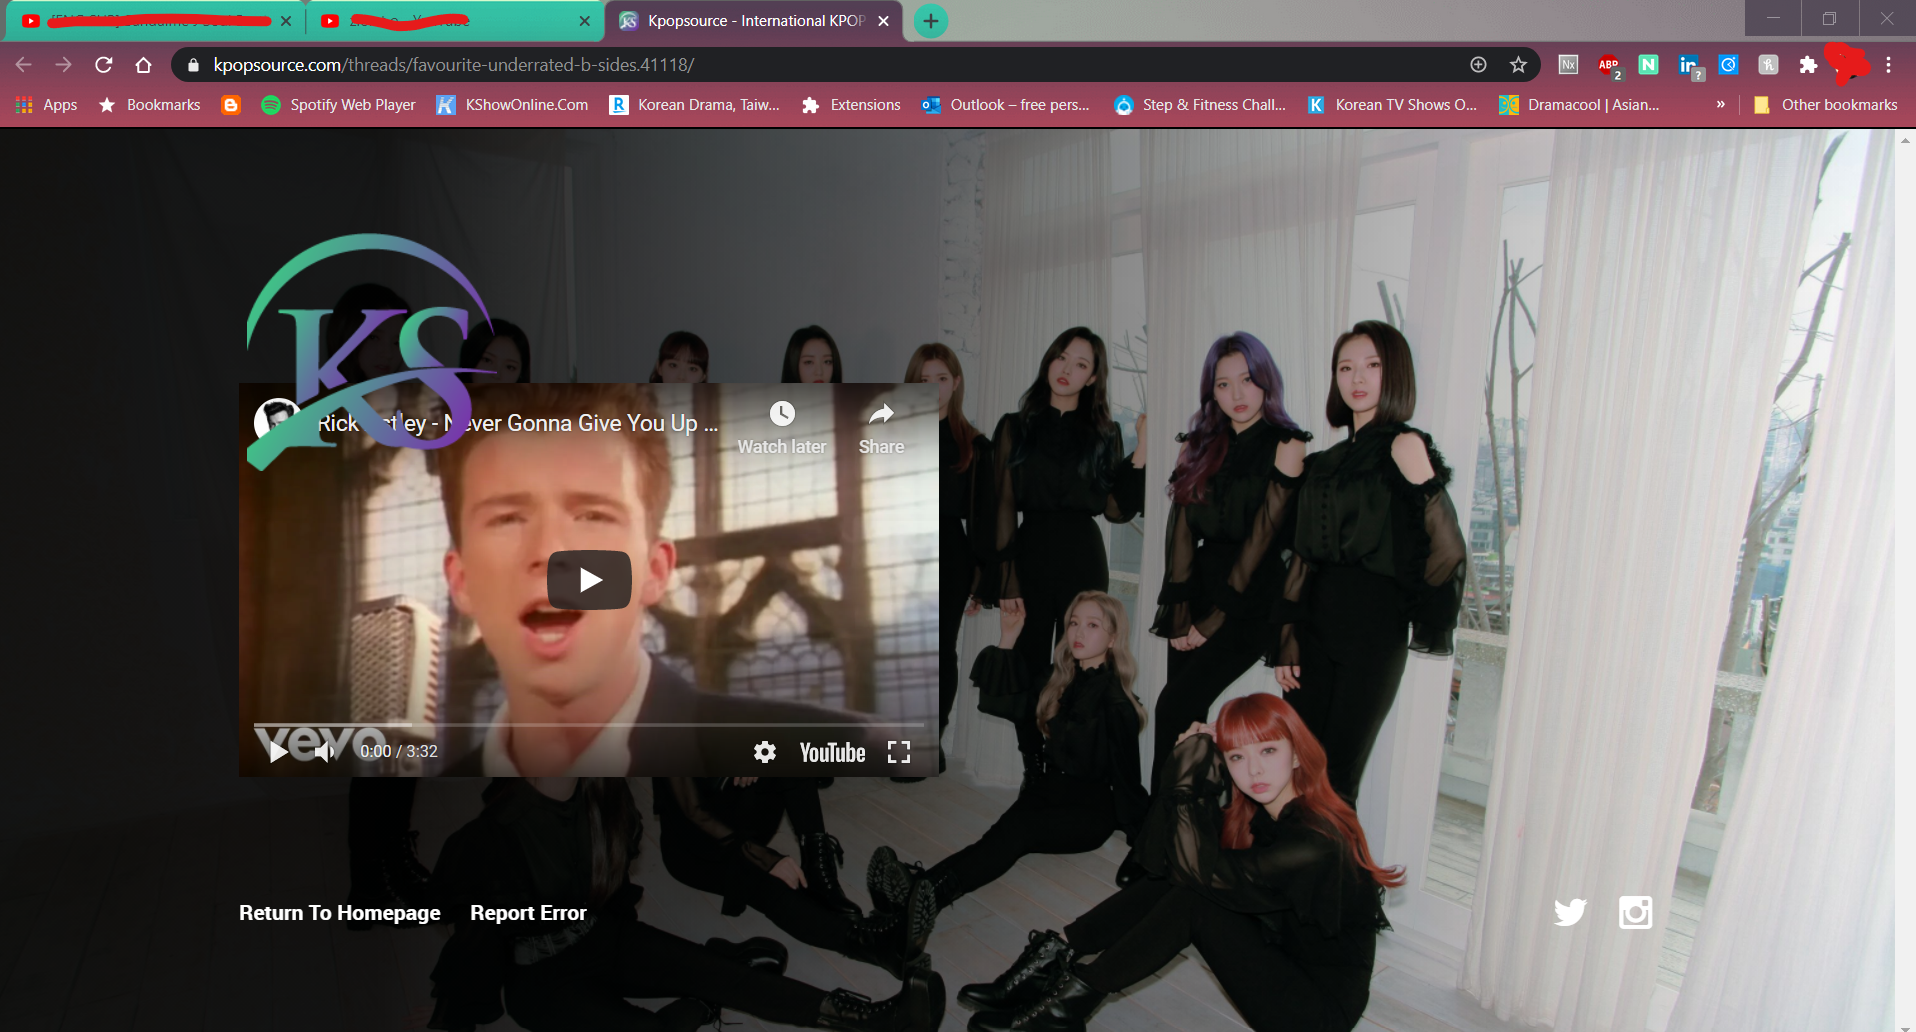The width and height of the screenshot is (1916, 1032).
Task: Open the video settings gear
Action: 765,752
